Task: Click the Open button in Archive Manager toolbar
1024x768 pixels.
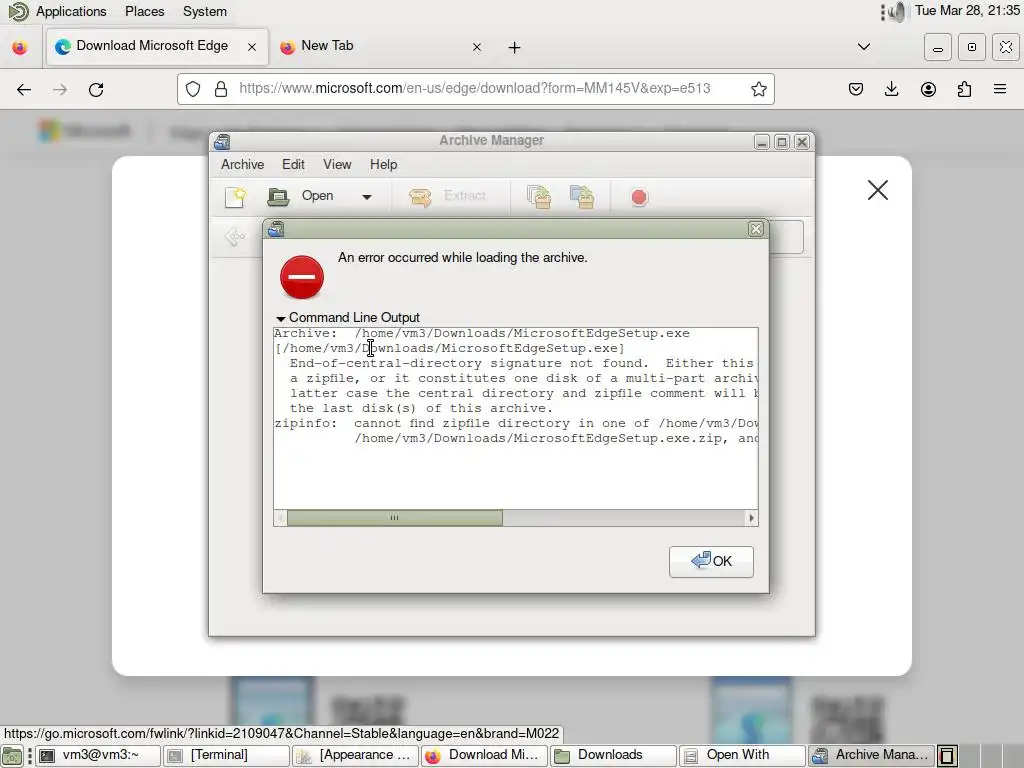Action: click(301, 196)
